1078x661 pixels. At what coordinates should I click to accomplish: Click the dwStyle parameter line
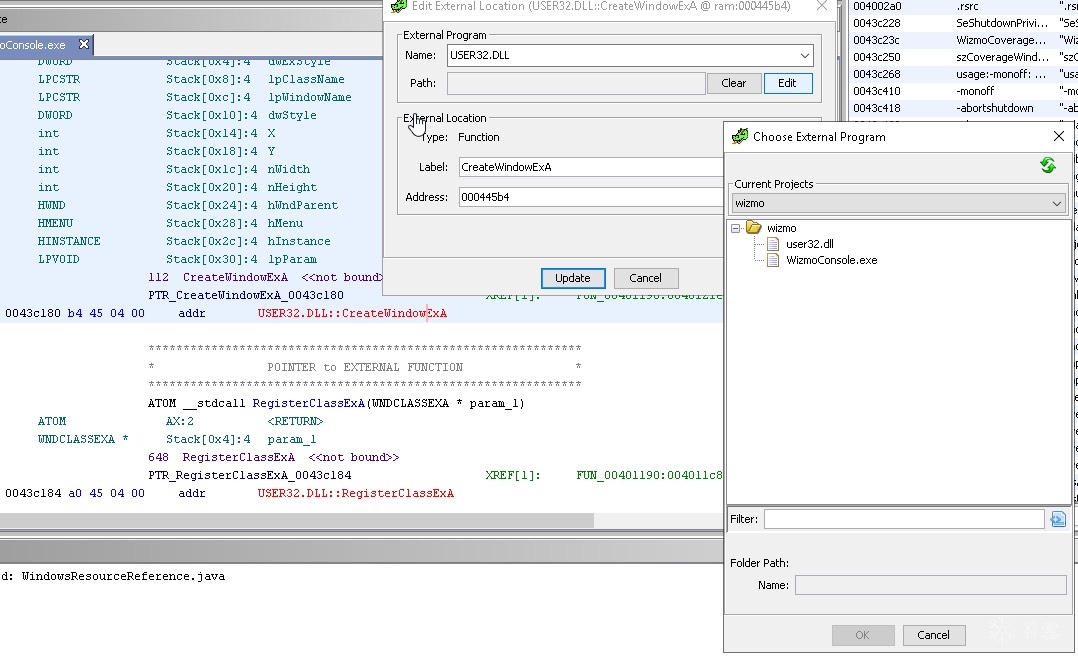pyautogui.click(x=177, y=115)
